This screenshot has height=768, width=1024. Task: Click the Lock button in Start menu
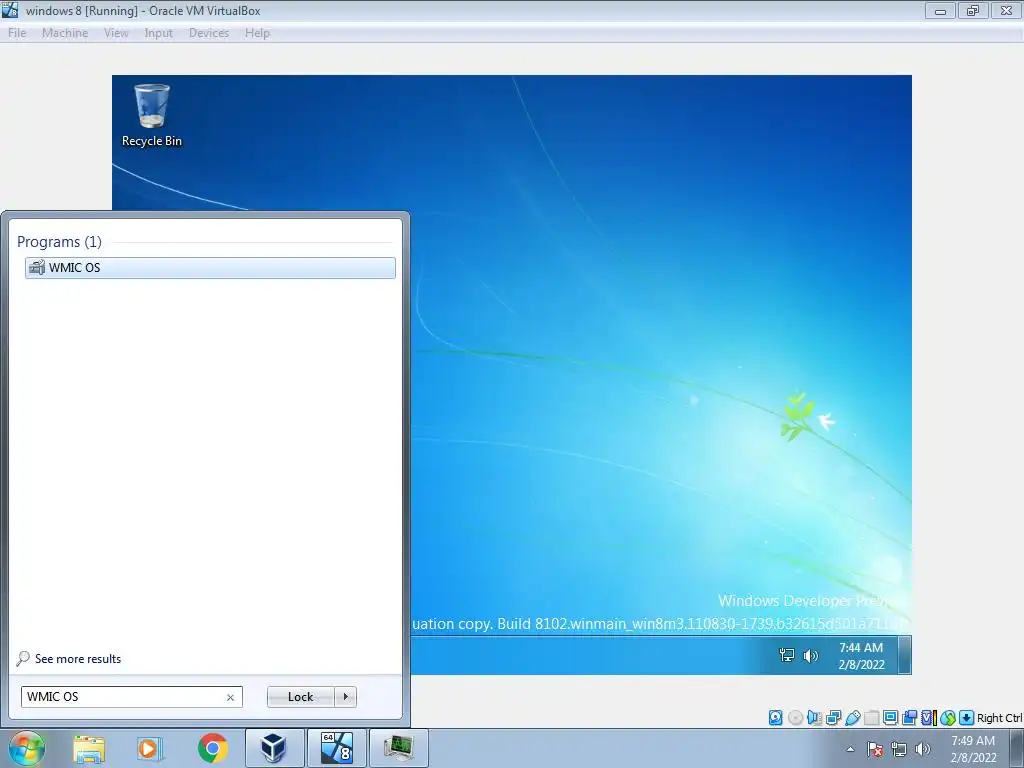tap(300, 697)
